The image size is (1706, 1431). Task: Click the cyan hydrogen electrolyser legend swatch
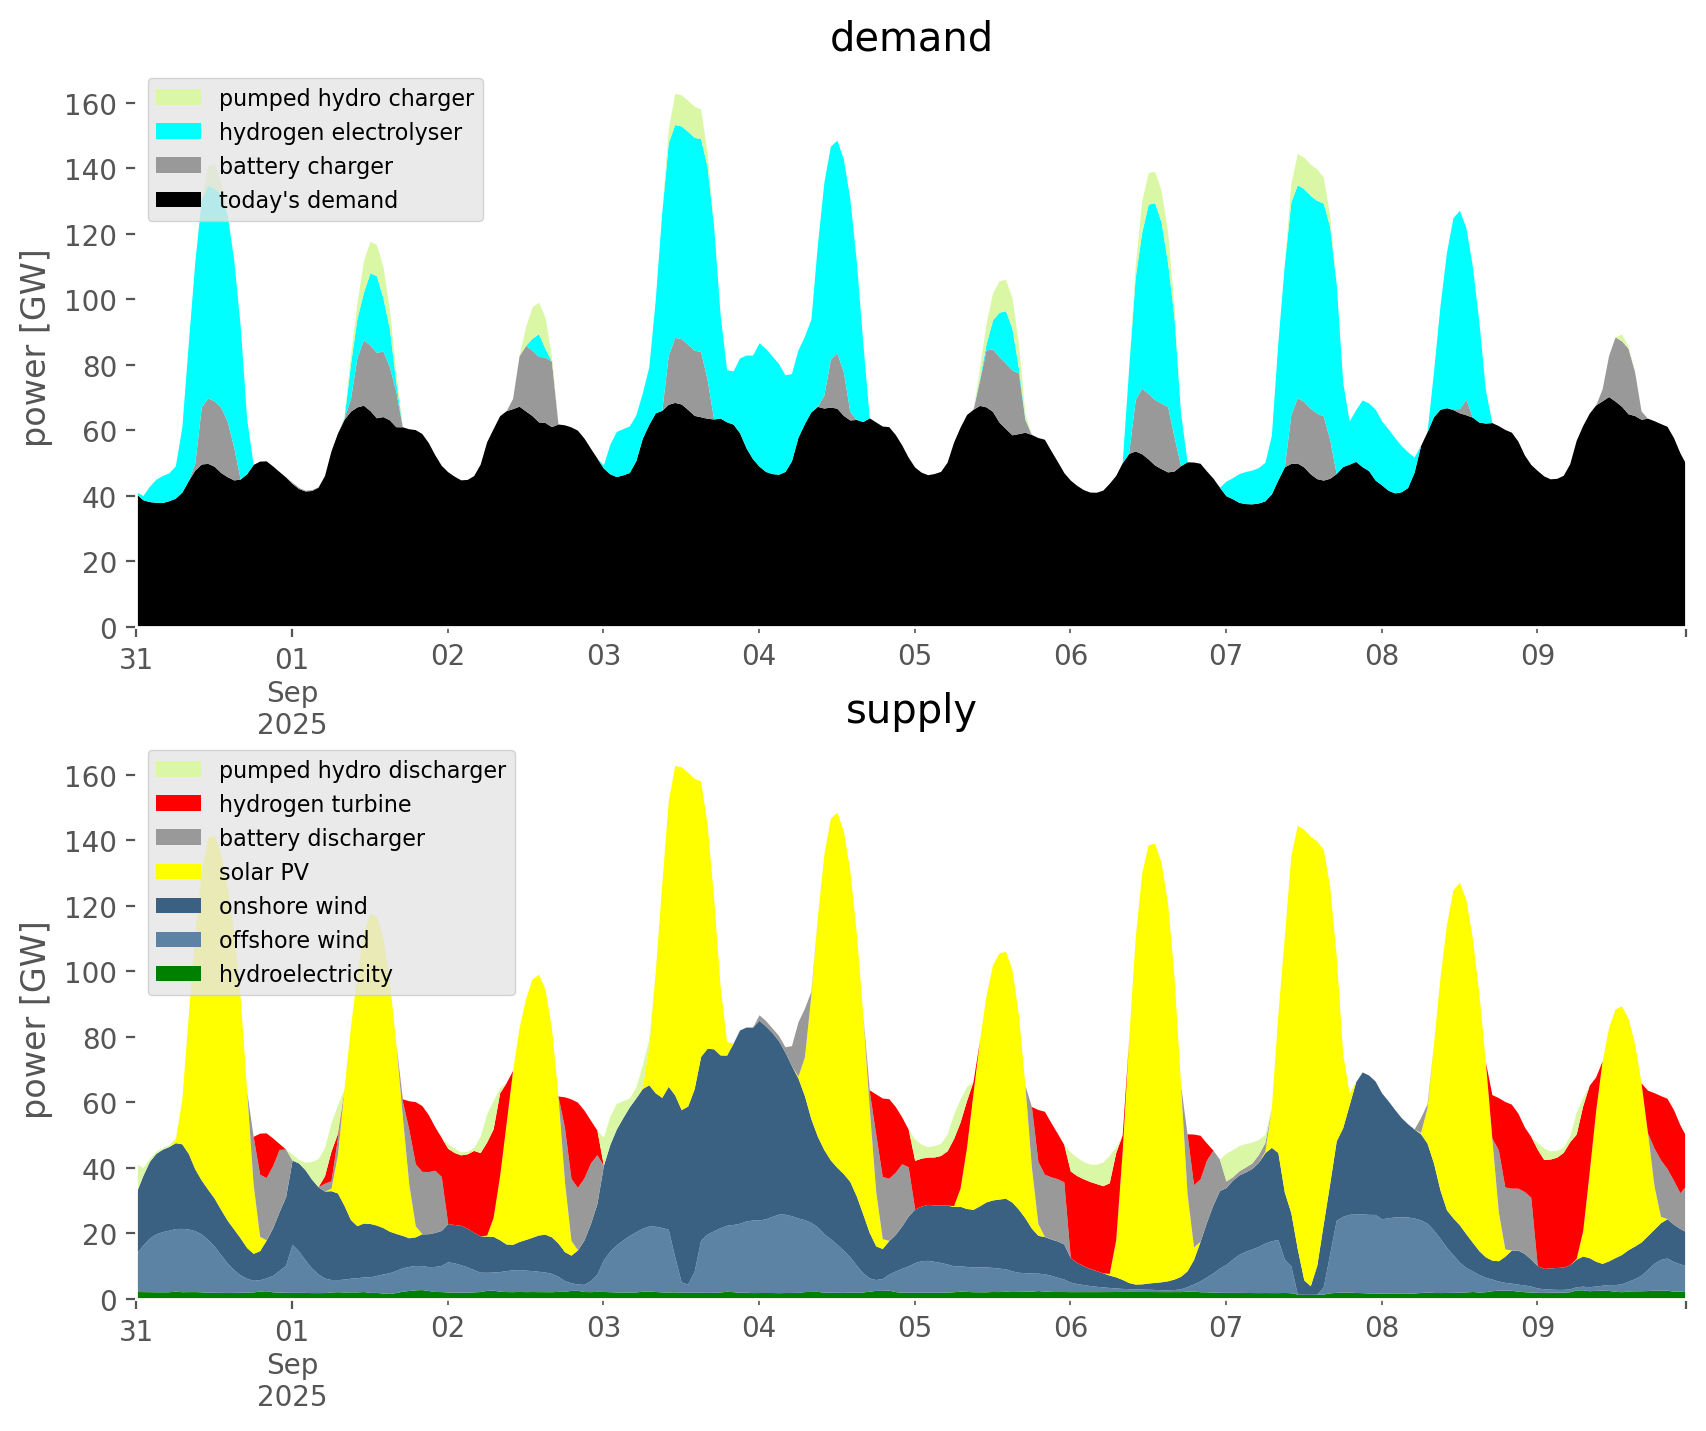179,132
